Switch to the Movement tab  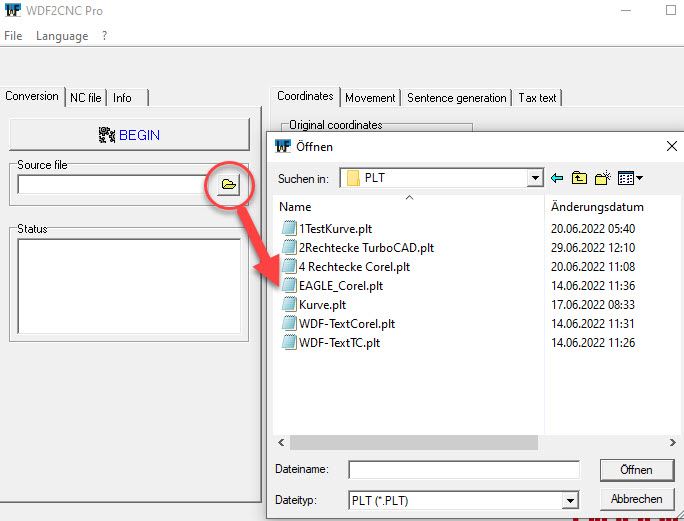[370, 98]
